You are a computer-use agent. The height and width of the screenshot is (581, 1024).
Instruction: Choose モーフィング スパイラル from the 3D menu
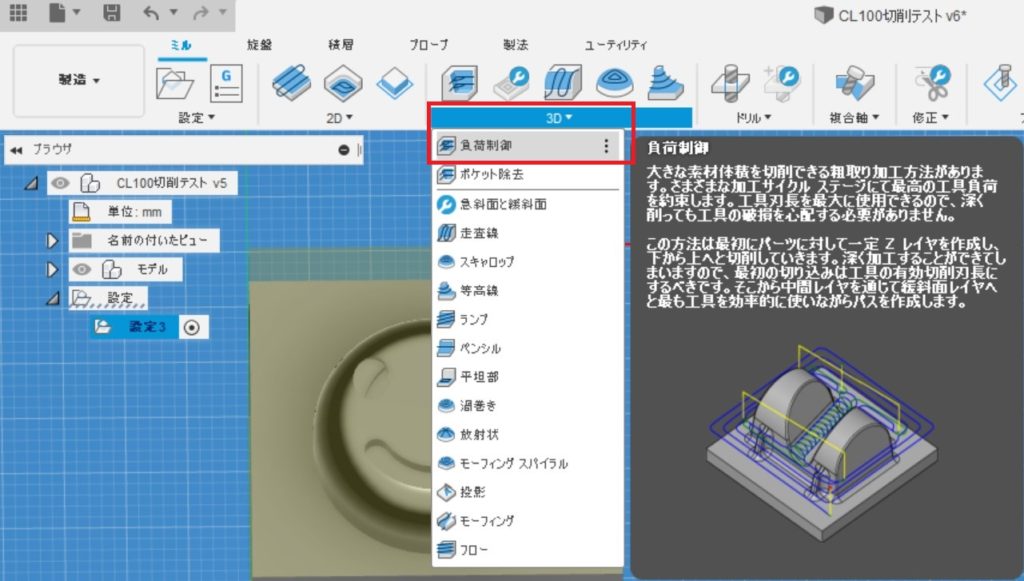coord(528,464)
